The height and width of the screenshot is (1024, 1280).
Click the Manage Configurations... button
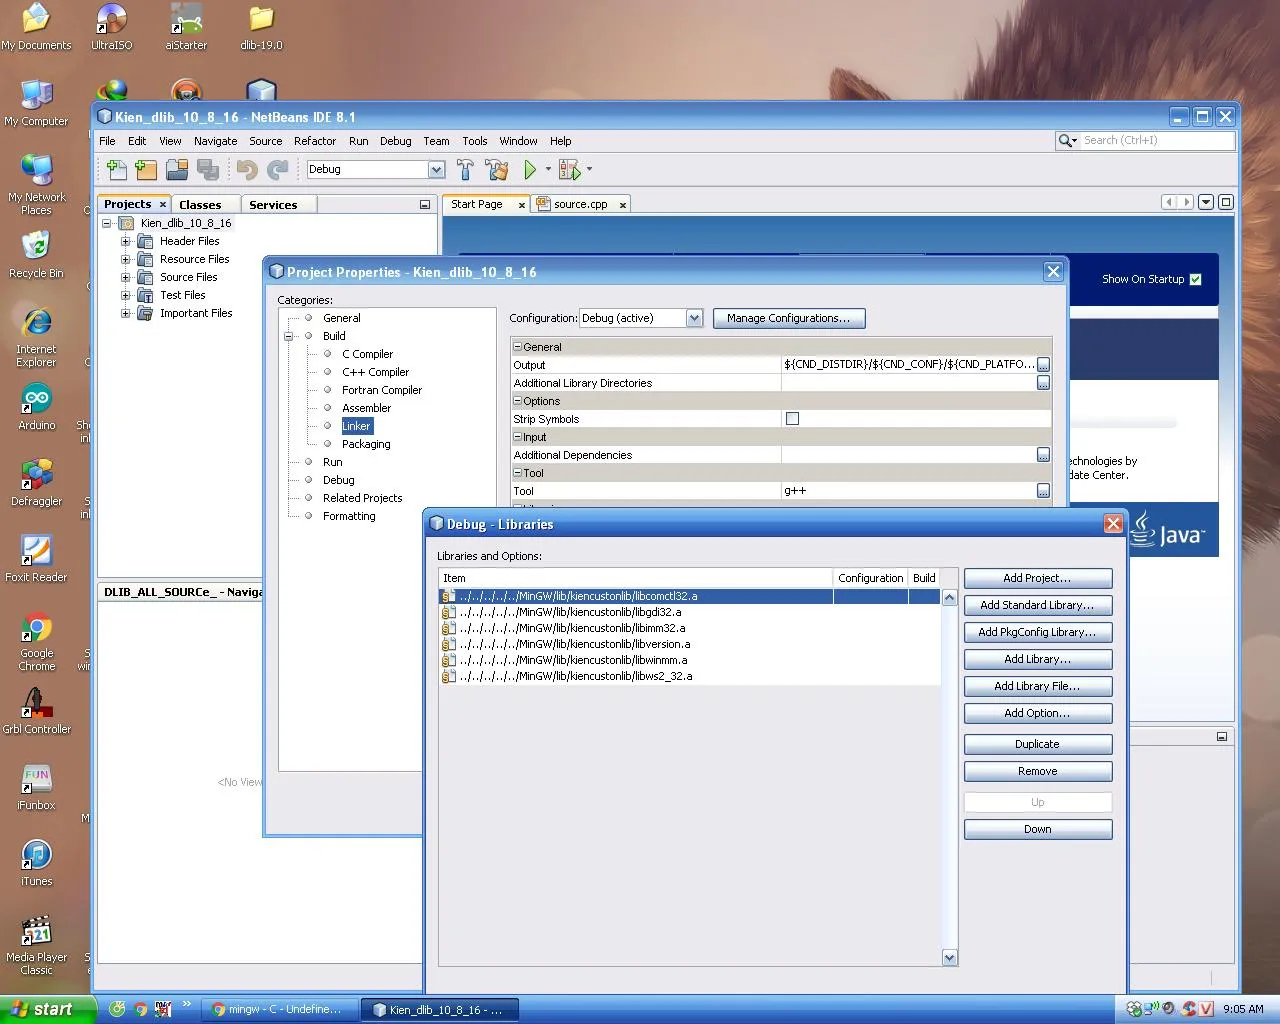coord(788,318)
